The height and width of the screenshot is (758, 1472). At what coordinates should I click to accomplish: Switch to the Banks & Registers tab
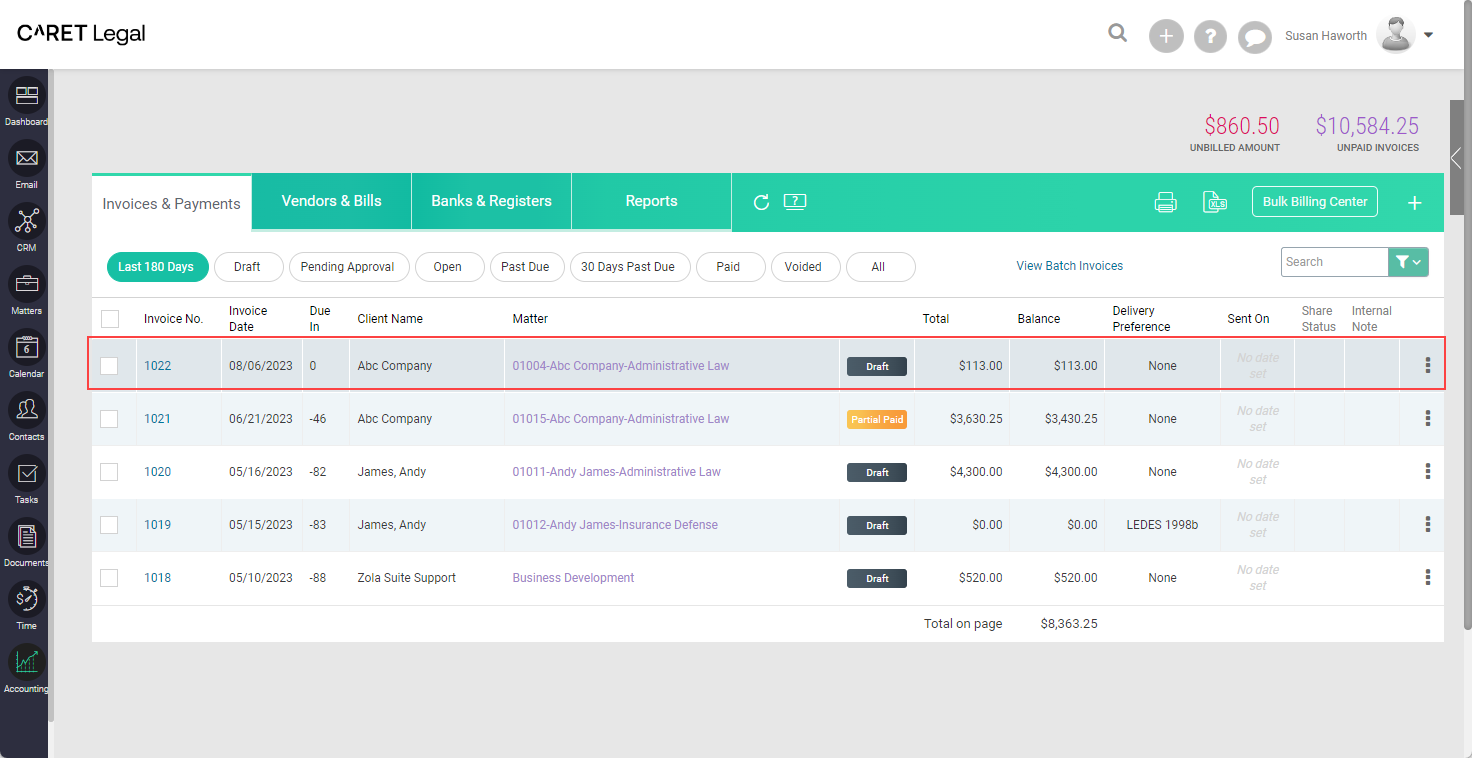tap(491, 201)
